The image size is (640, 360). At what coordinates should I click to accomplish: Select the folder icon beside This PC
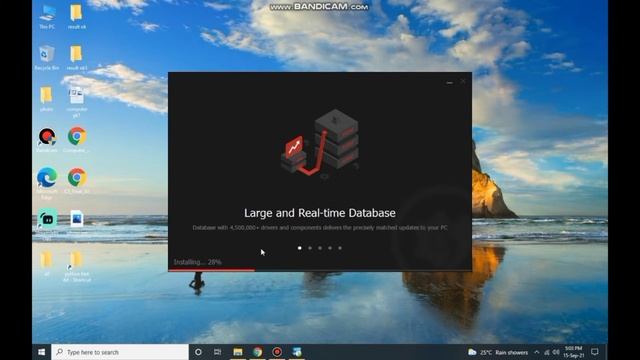pyautogui.click(x=76, y=17)
